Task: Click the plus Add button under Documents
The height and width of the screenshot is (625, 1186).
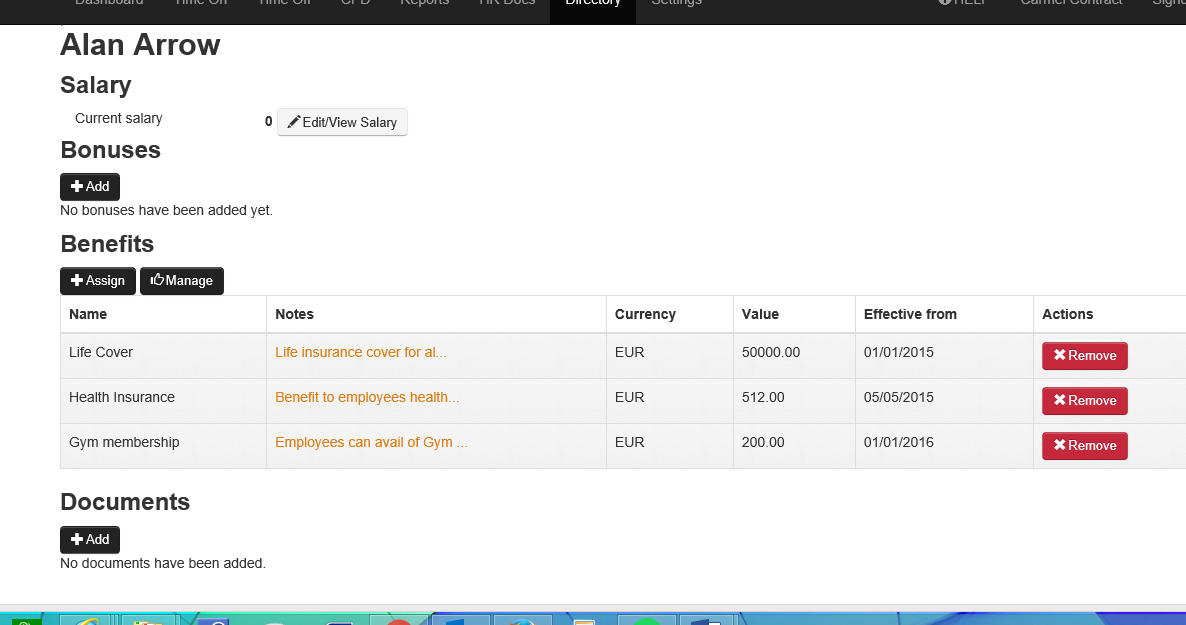Action: pyautogui.click(x=90, y=540)
